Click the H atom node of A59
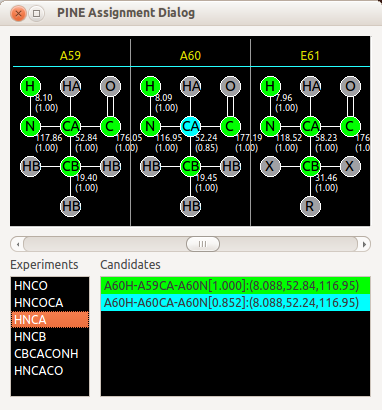The width and height of the screenshot is (382, 410). click(30, 86)
